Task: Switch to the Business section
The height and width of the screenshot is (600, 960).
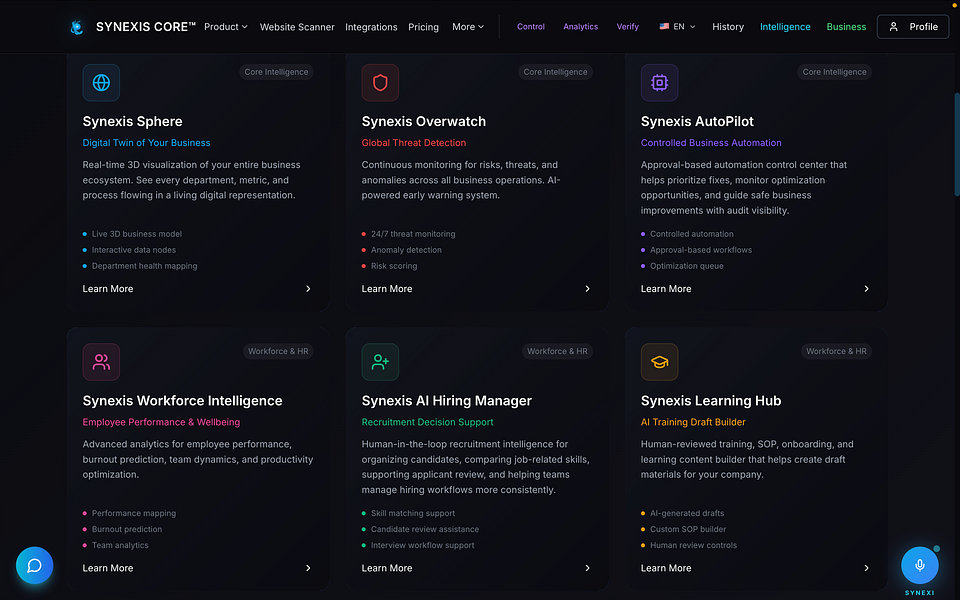Action: point(846,27)
